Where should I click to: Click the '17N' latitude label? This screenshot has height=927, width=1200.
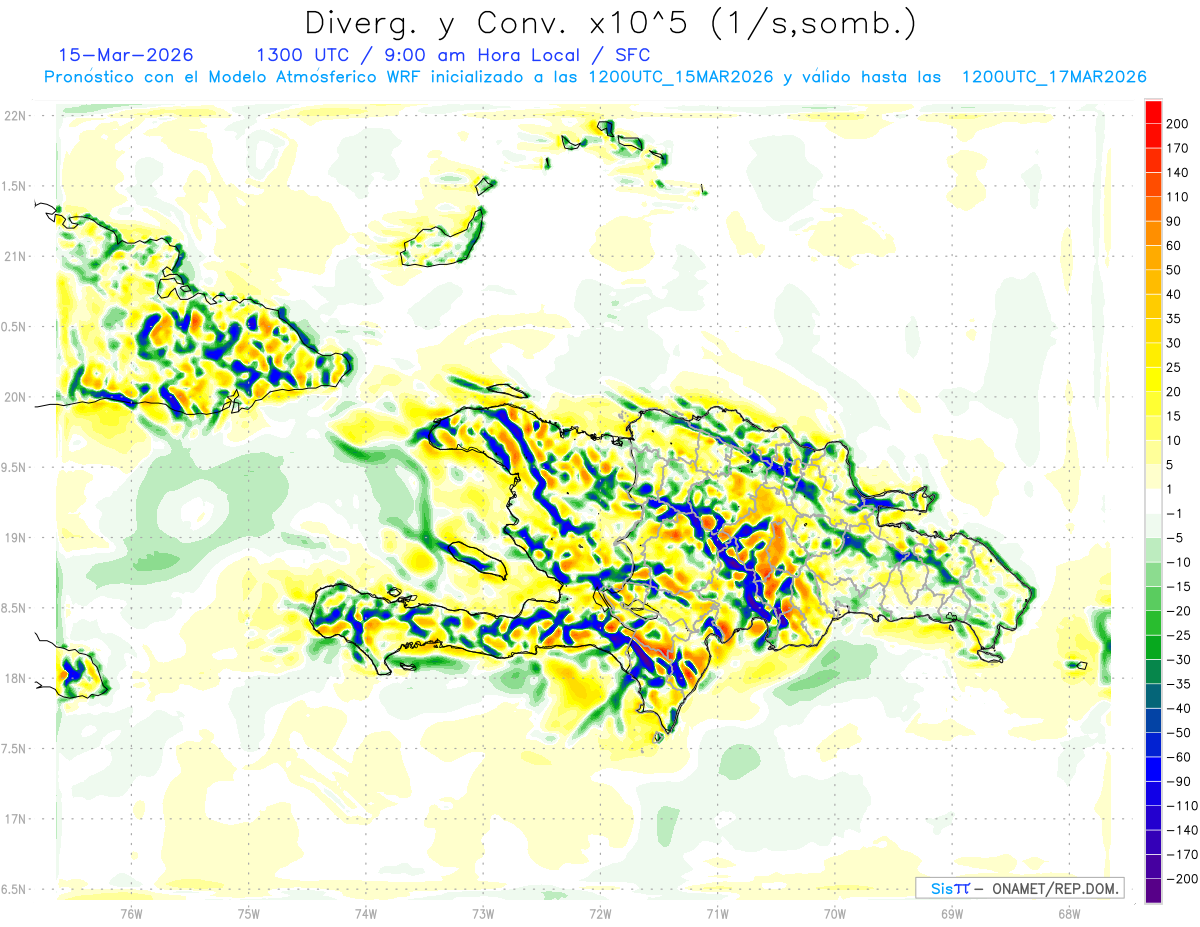pos(14,819)
